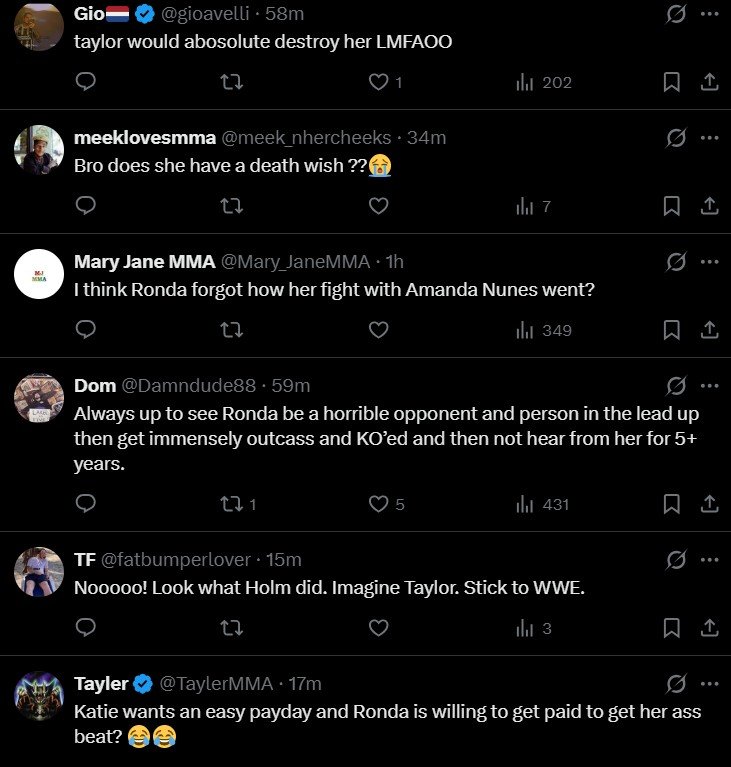
Task: Open Mary Jane MMA's profile name link
Action: click(144, 262)
